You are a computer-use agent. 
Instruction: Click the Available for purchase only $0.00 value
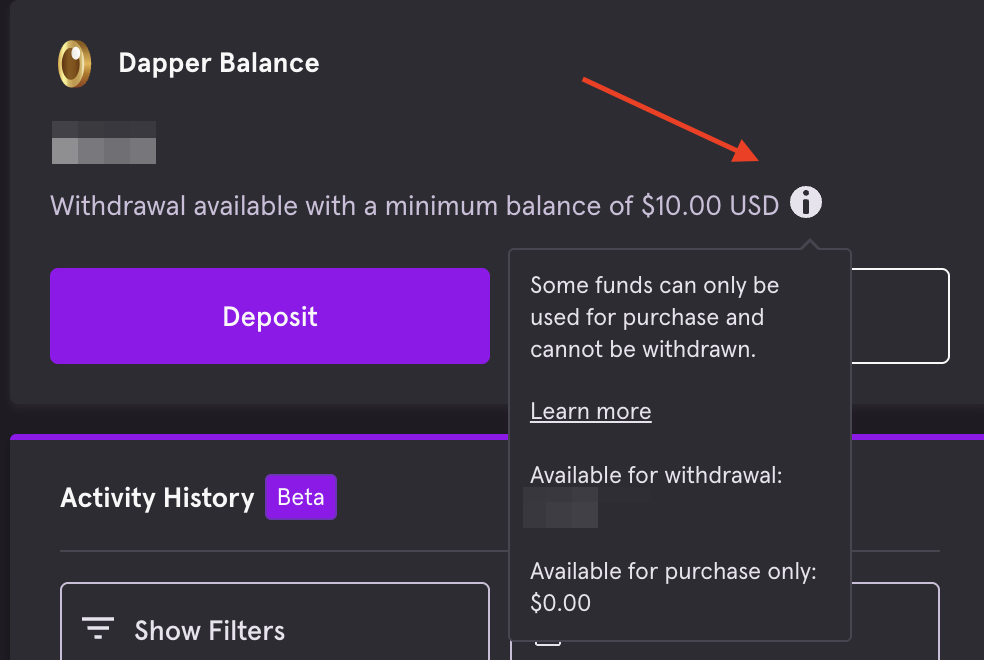click(x=560, y=603)
